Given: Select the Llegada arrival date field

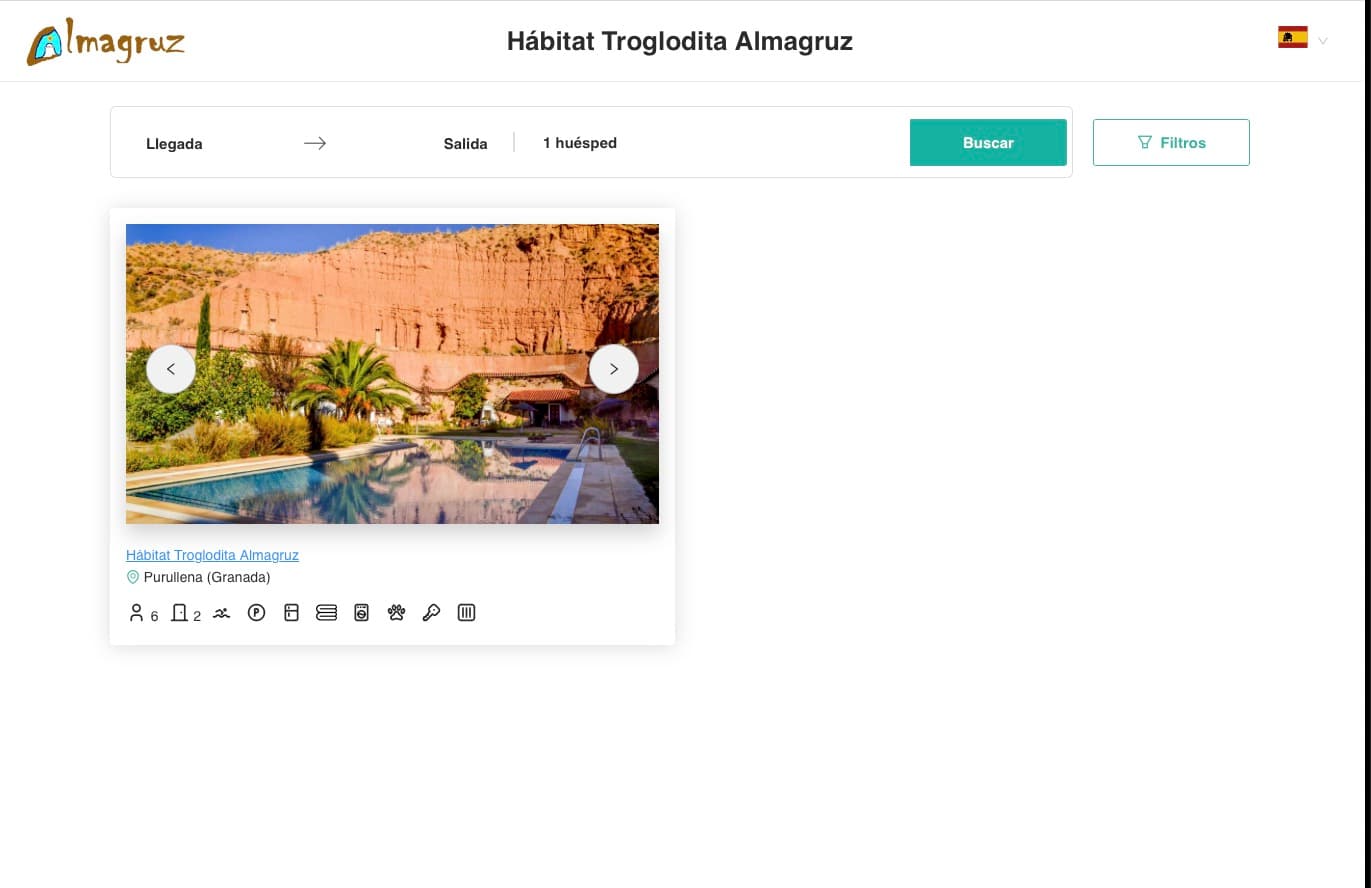Looking at the screenshot, I should coord(175,143).
